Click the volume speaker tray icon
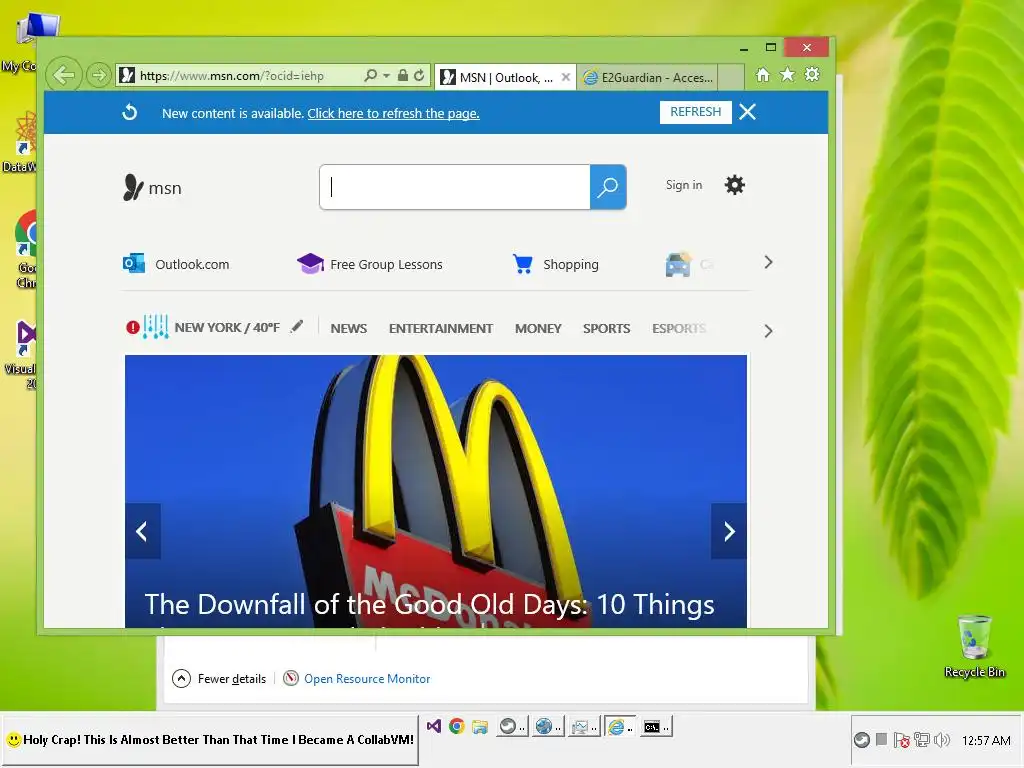The width and height of the screenshot is (1024, 768). pos(942,740)
